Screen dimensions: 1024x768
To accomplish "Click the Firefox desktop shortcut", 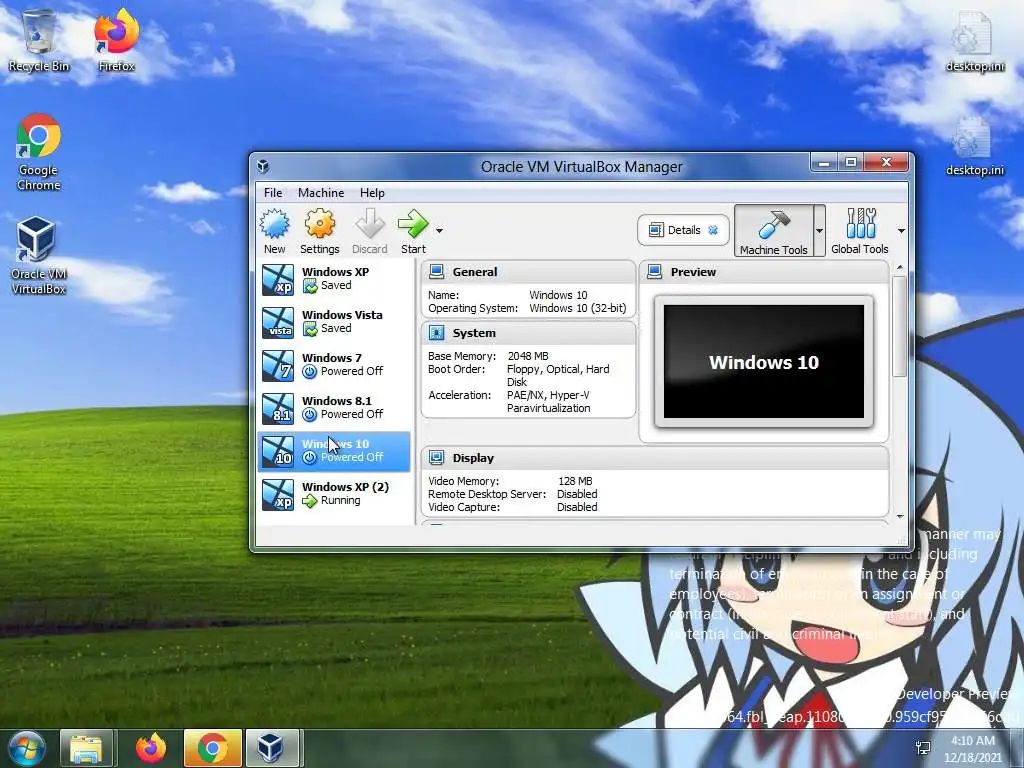I will coord(117,40).
